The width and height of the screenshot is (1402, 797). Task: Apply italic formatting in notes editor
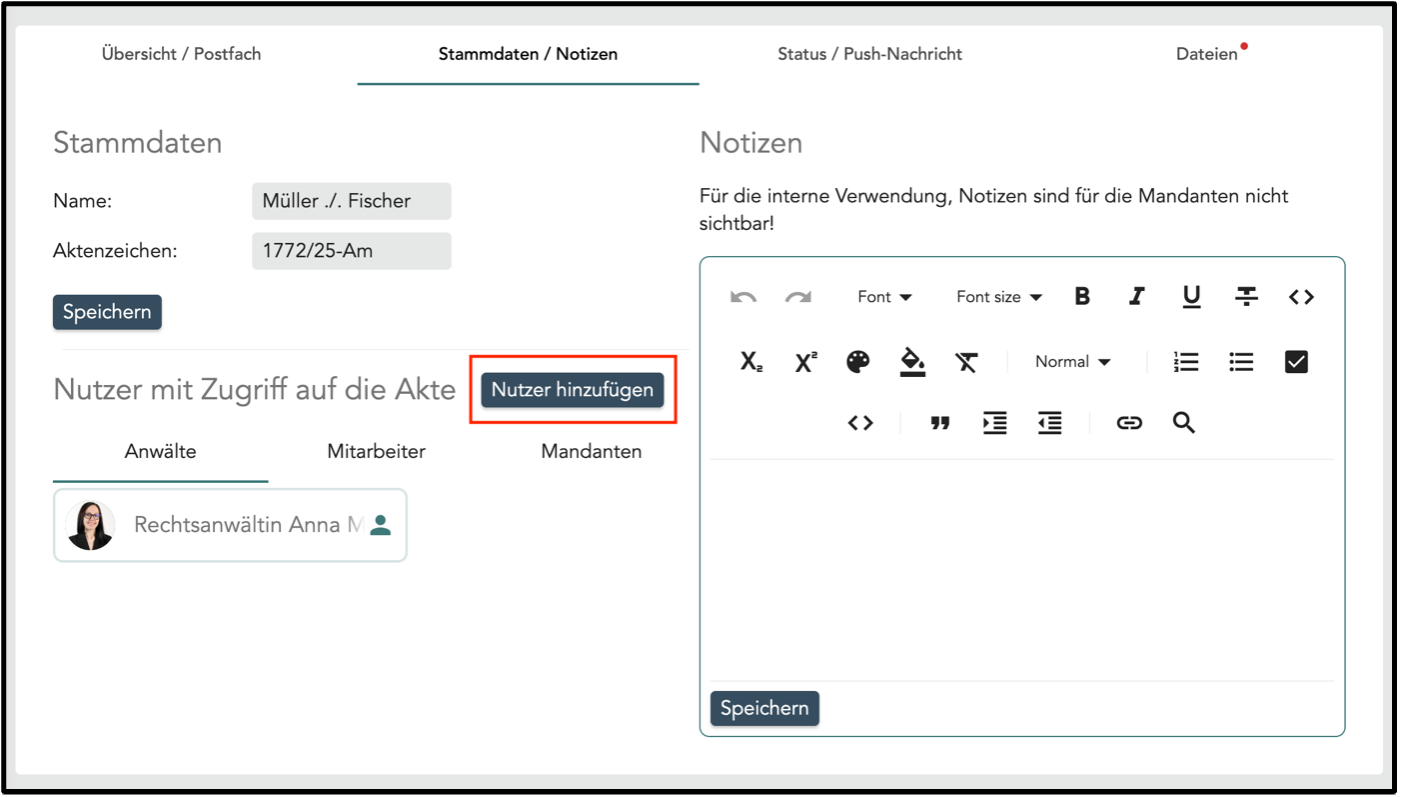coord(1136,297)
